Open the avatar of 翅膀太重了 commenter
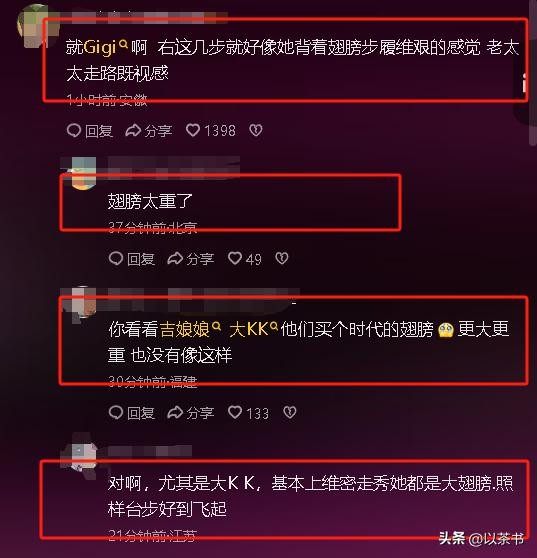Viewport: 537px width, 558px height. (x=84, y=173)
